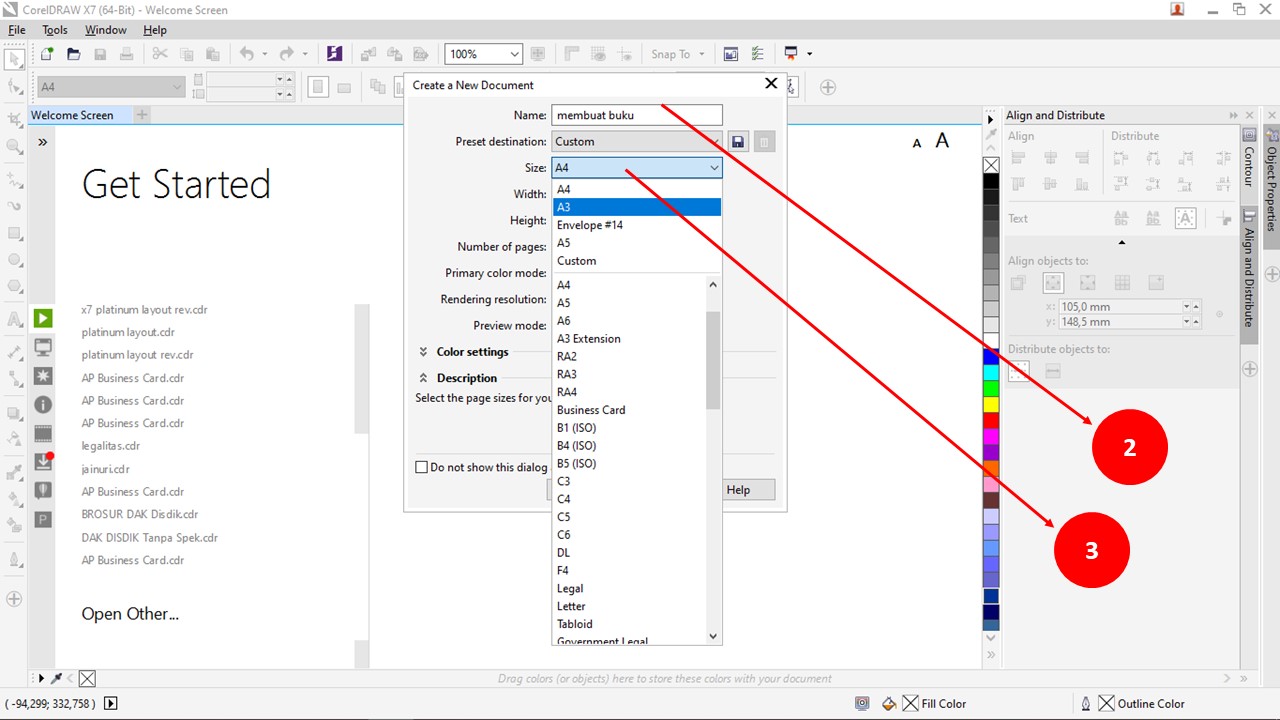Toggle Align objects to Page center
Screen dimensions: 1280x720
[1088, 283]
